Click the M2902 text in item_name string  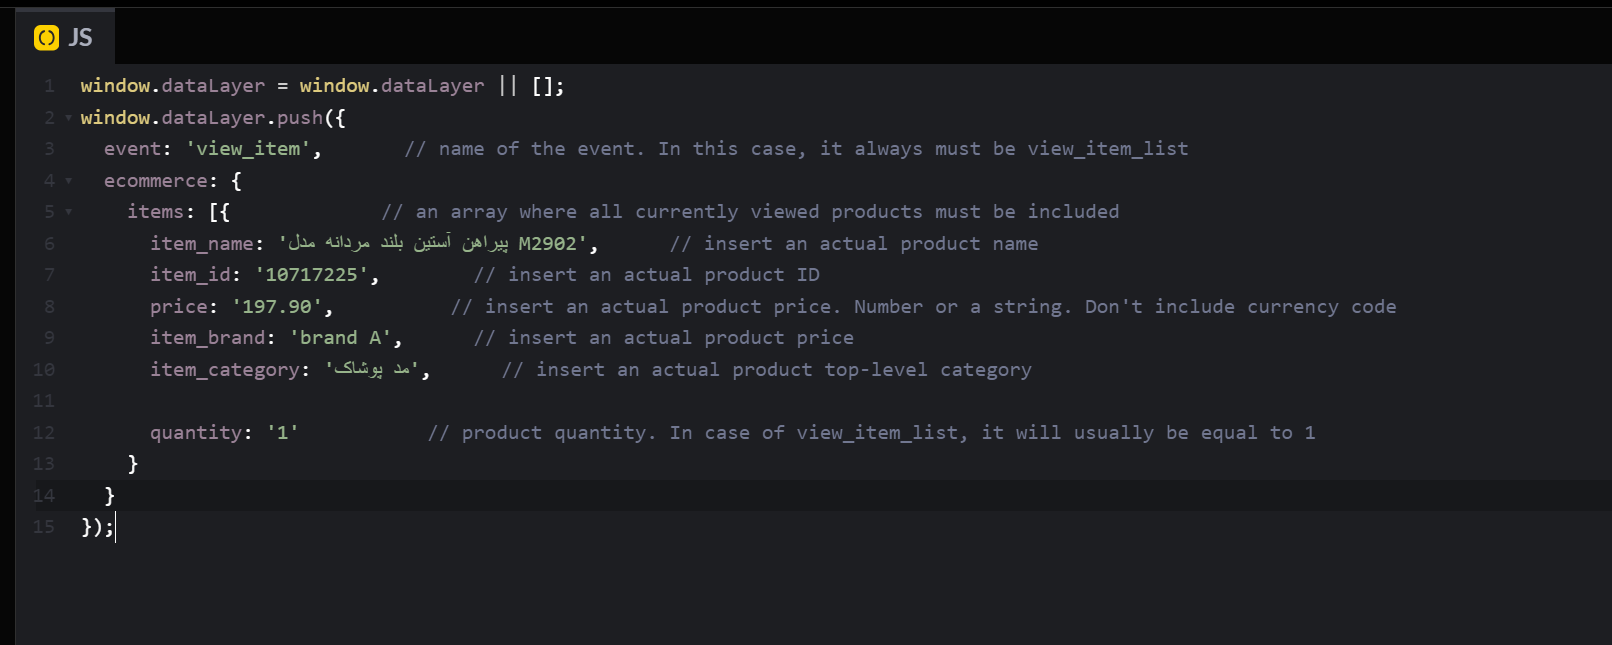pos(547,244)
